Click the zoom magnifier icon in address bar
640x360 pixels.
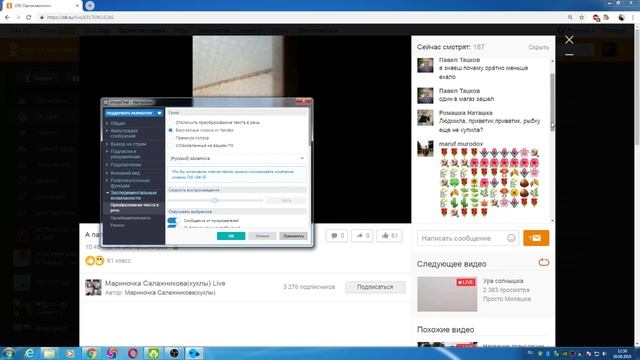570,18
